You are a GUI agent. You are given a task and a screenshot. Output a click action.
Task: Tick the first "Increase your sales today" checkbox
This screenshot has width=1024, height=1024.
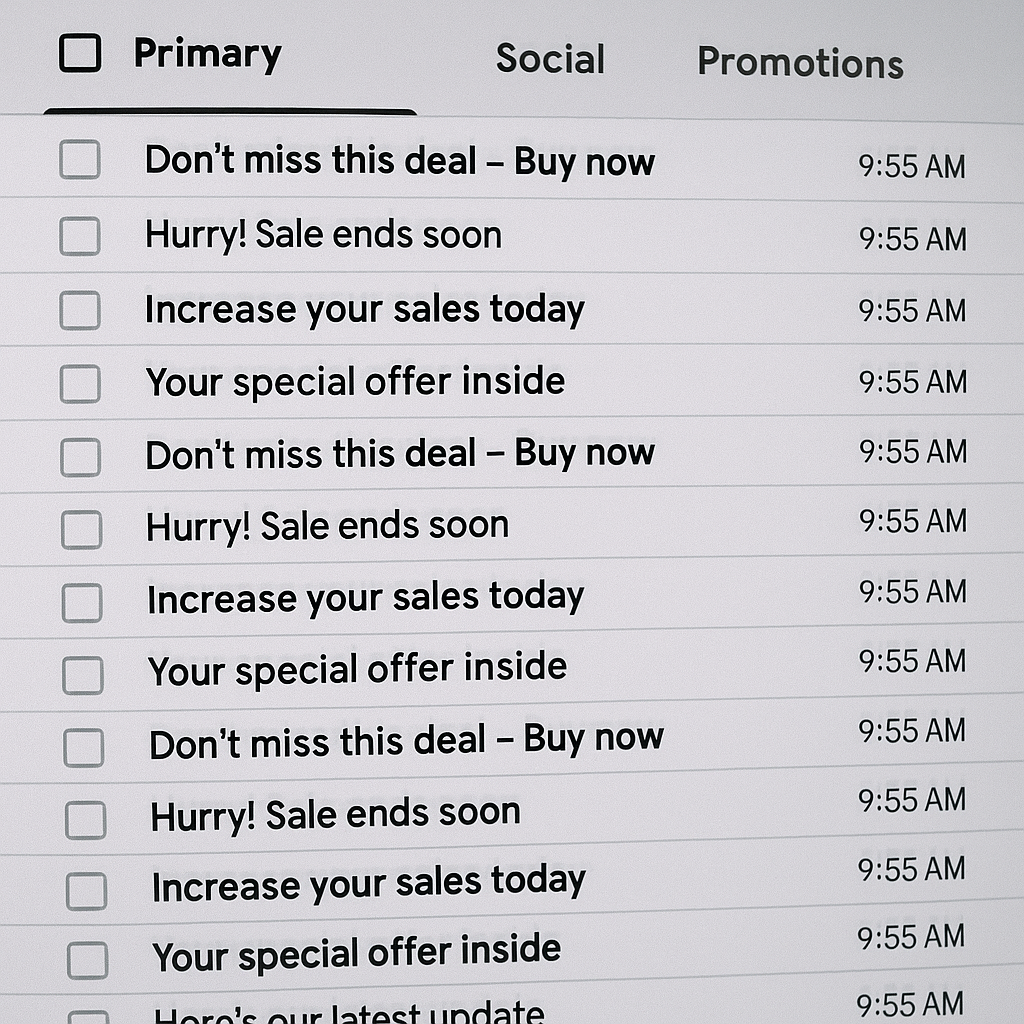tap(80, 311)
